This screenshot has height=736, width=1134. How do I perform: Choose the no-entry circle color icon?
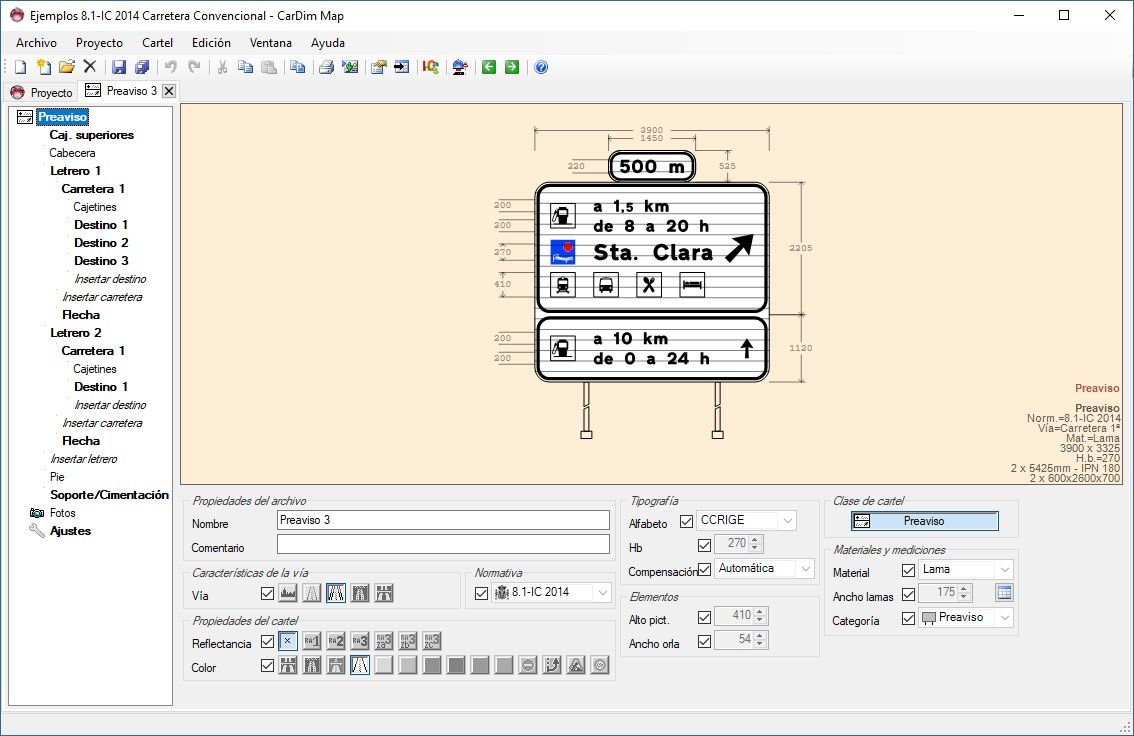(528, 666)
